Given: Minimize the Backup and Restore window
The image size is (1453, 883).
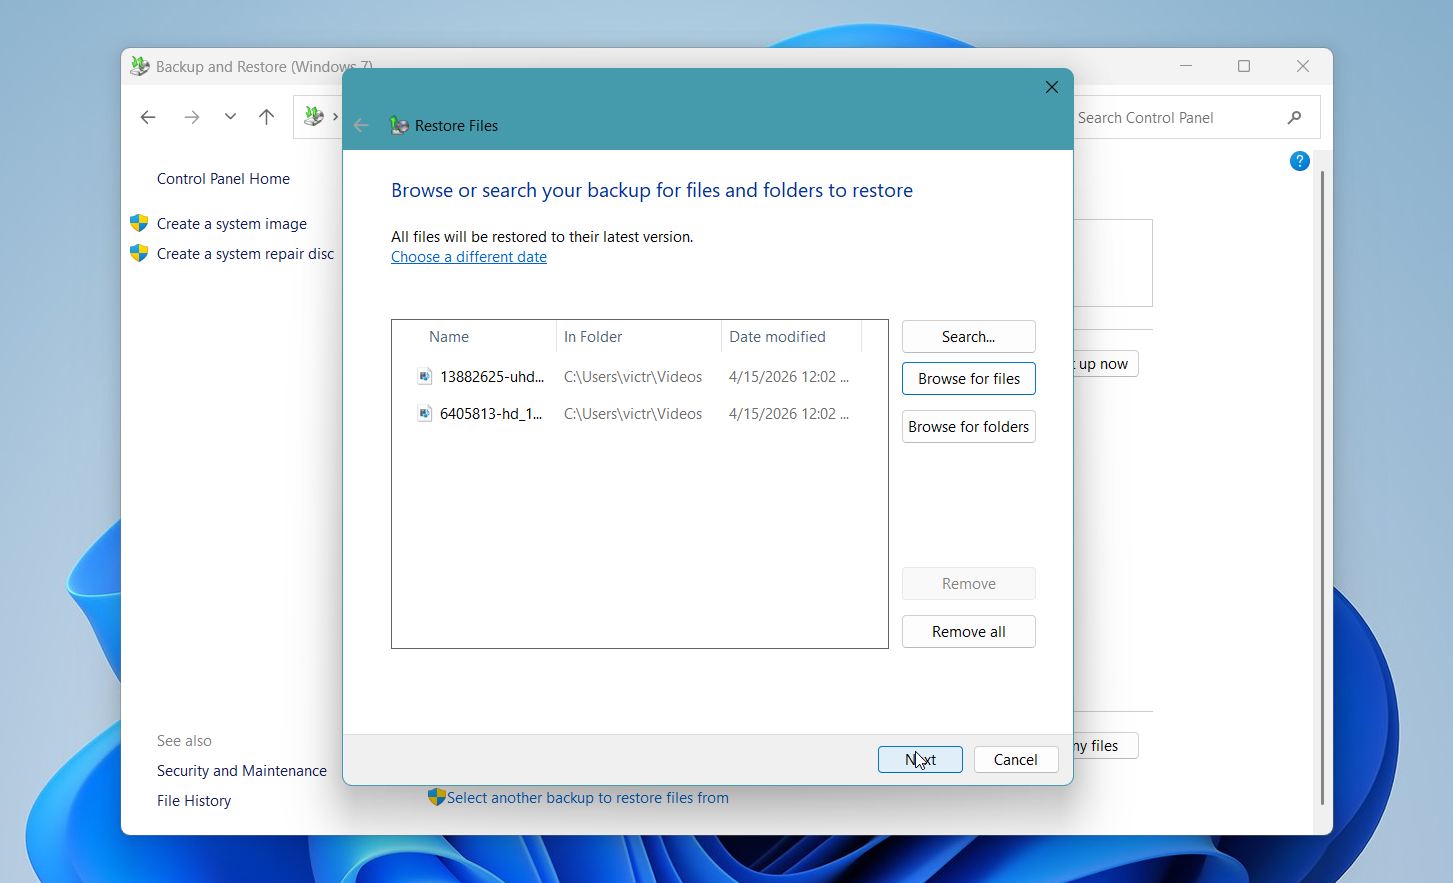Looking at the screenshot, I should 1186,66.
